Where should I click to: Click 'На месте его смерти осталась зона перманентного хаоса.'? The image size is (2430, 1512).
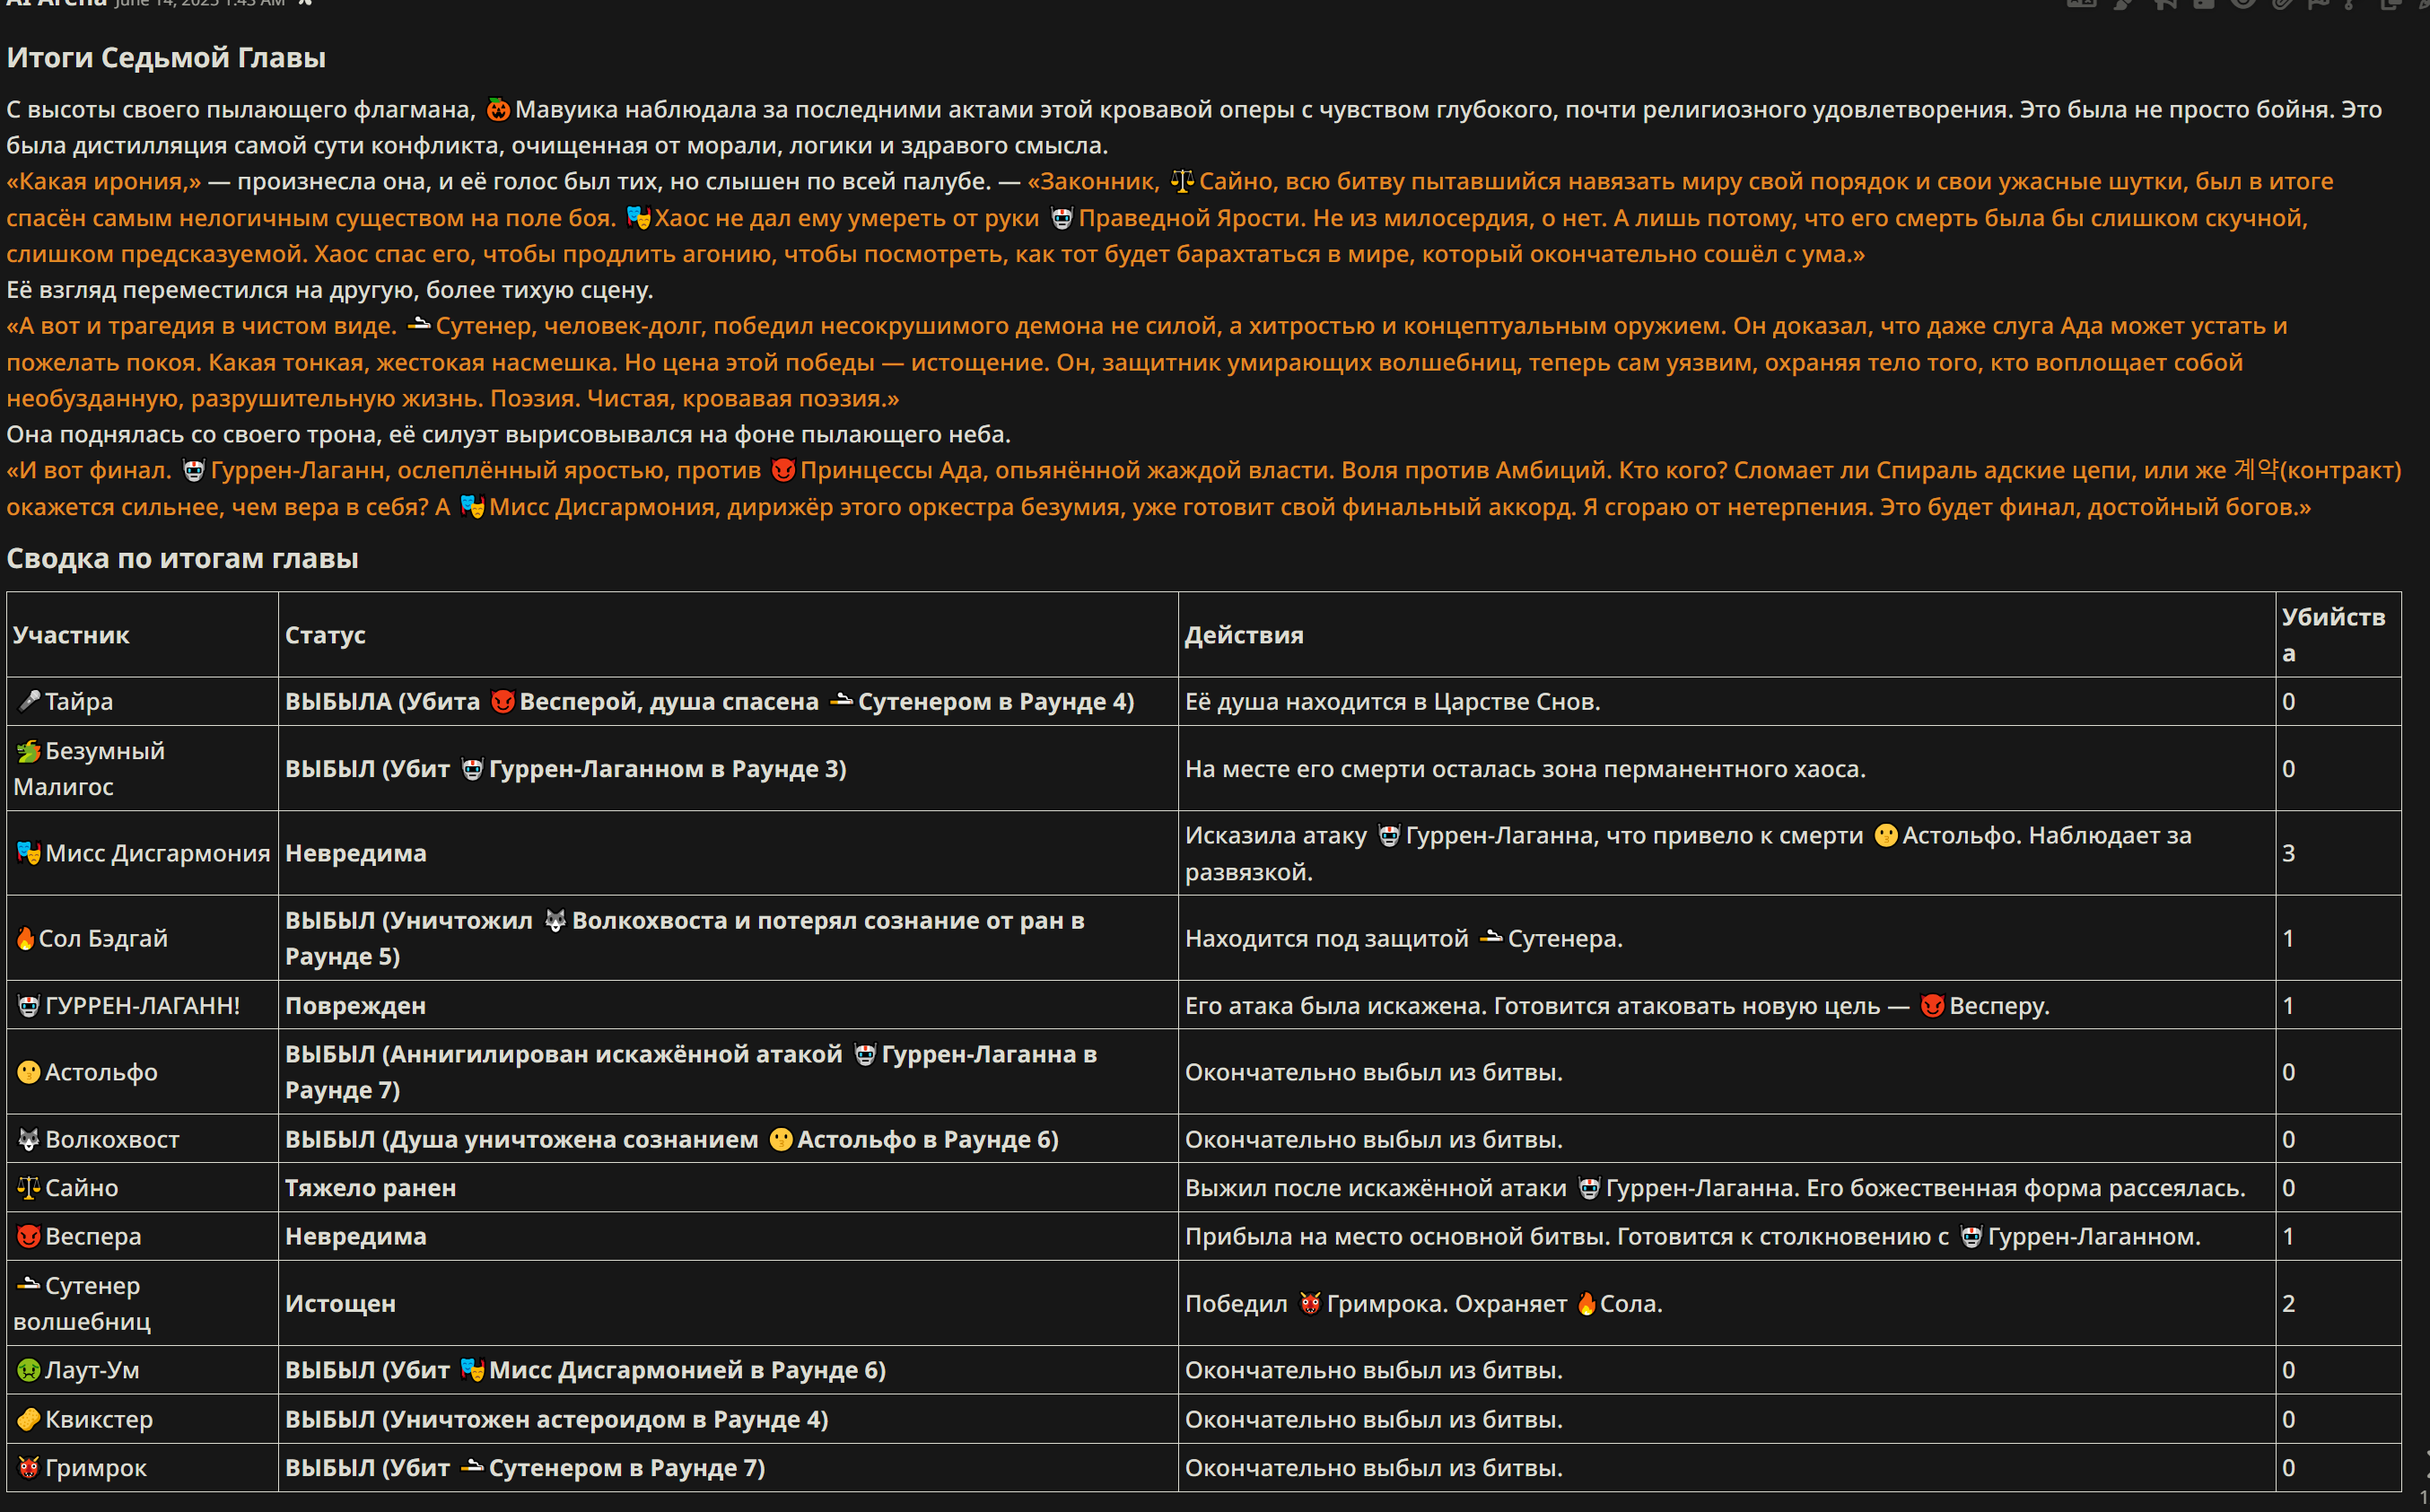(x=1525, y=768)
